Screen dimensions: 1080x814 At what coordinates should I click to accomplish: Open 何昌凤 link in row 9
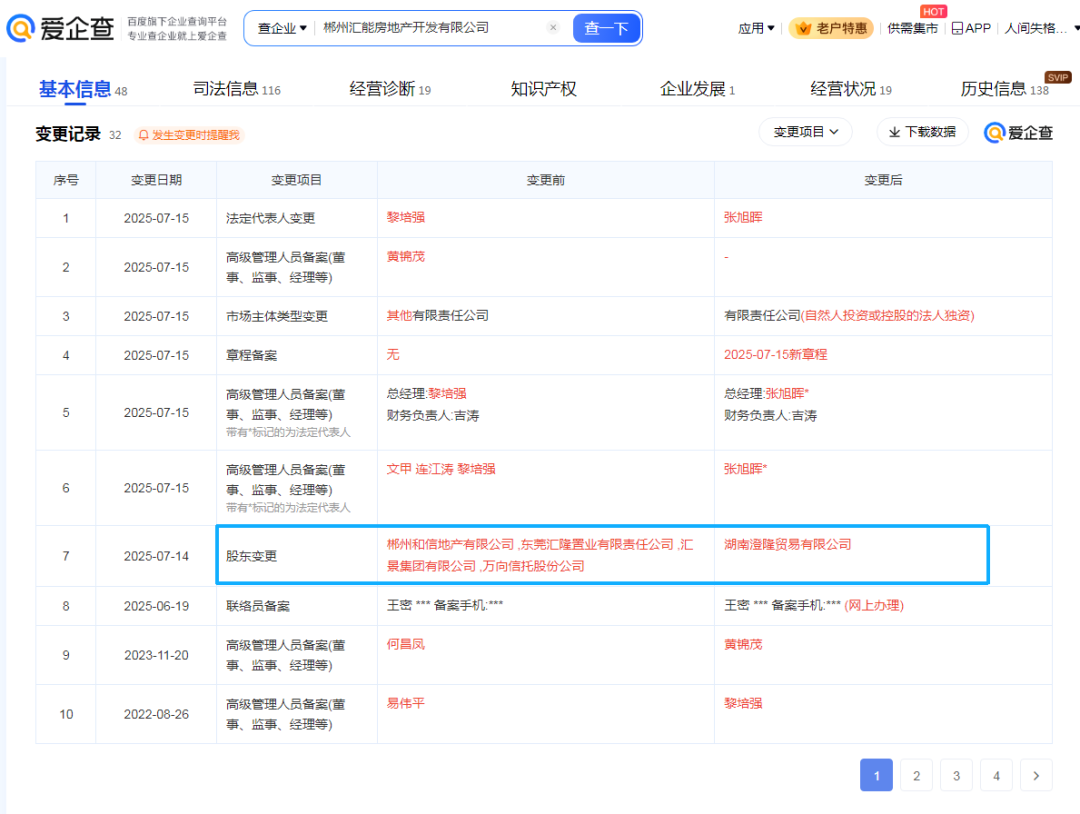coord(406,644)
